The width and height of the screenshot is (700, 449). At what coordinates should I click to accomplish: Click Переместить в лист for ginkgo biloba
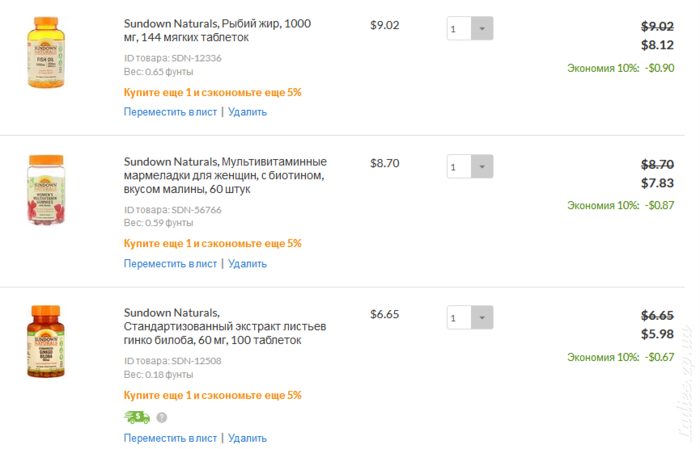point(170,438)
